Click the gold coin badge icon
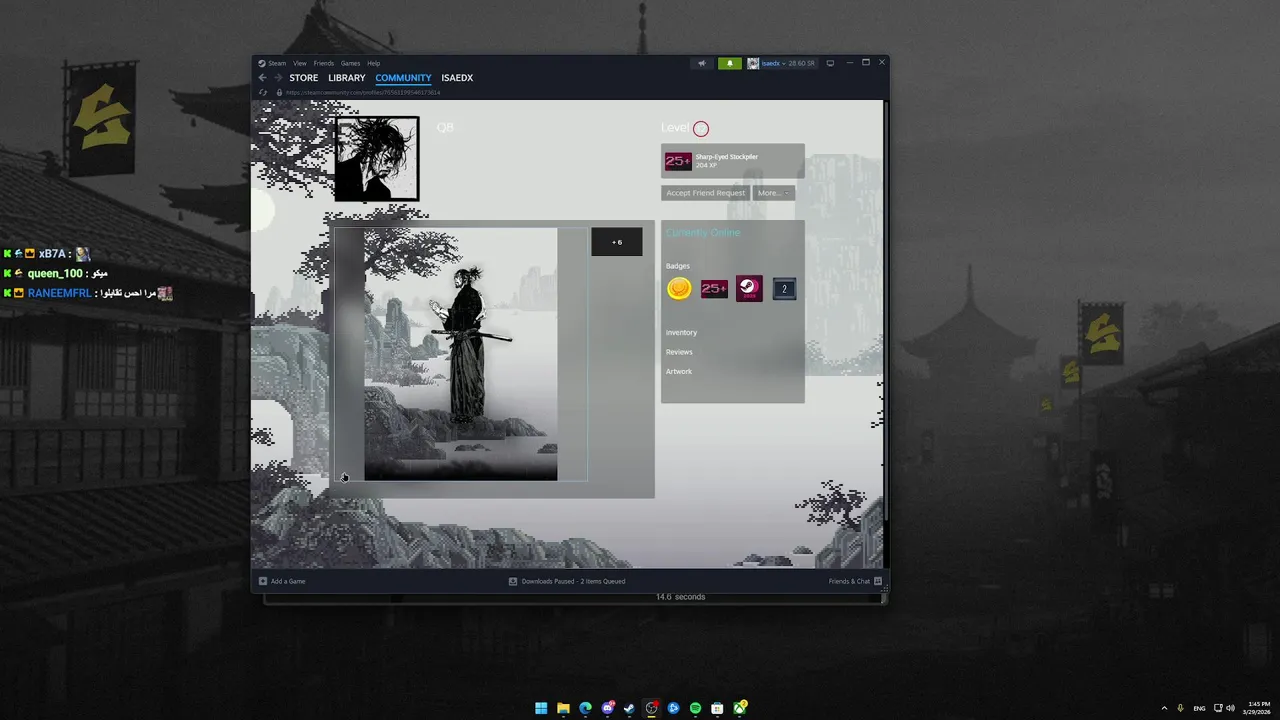The width and height of the screenshot is (1280, 720). 679,289
